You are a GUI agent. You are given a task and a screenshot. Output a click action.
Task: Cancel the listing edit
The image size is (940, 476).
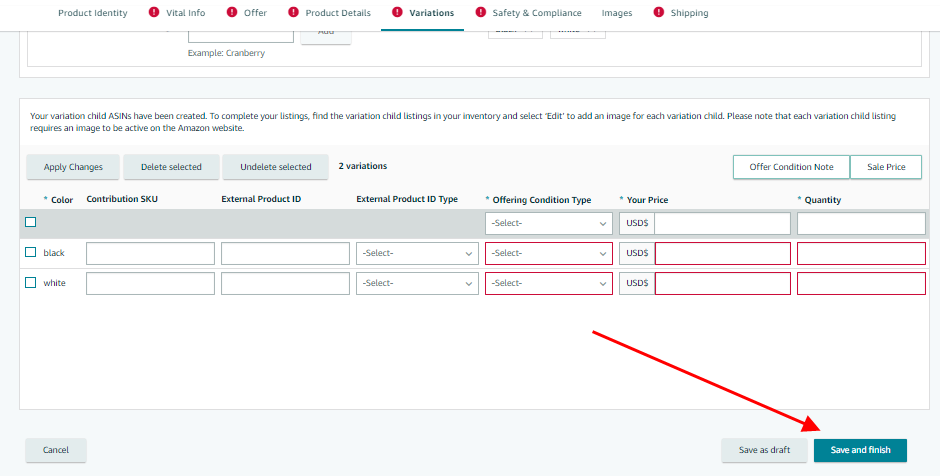(x=56, y=450)
